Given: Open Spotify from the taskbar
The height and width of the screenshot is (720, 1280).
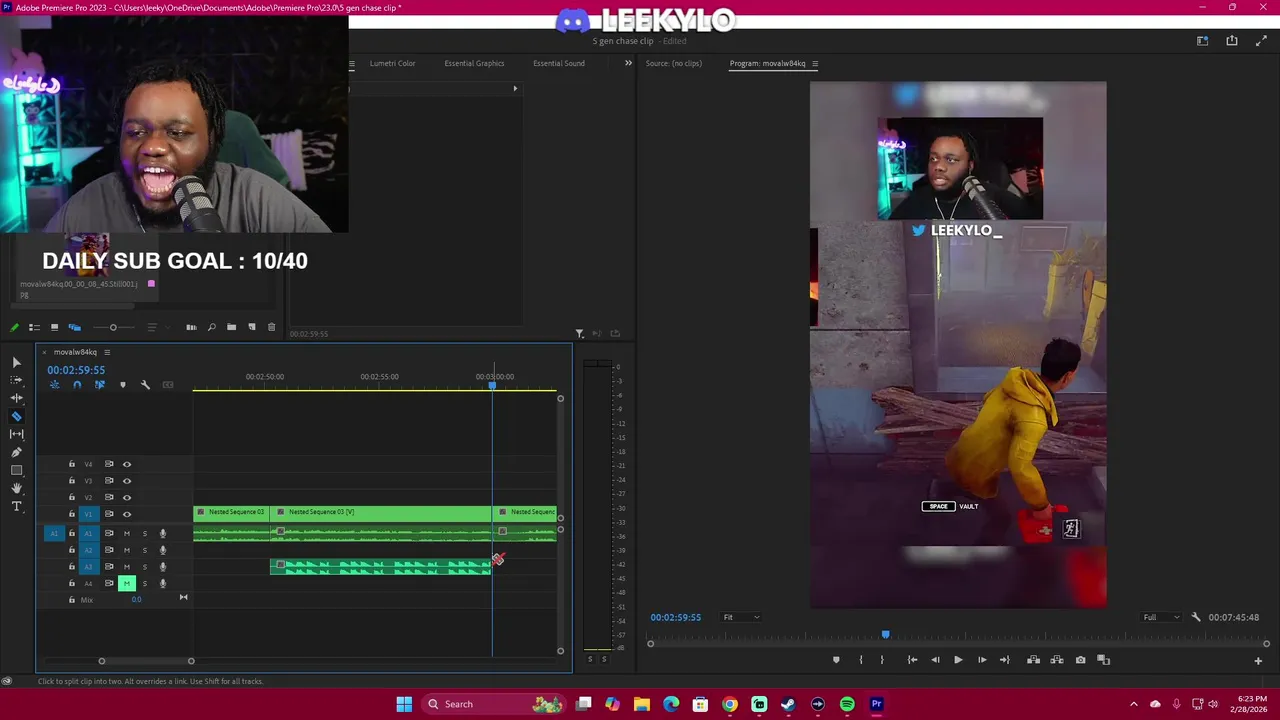Looking at the screenshot, I should (x=847, y=704).
